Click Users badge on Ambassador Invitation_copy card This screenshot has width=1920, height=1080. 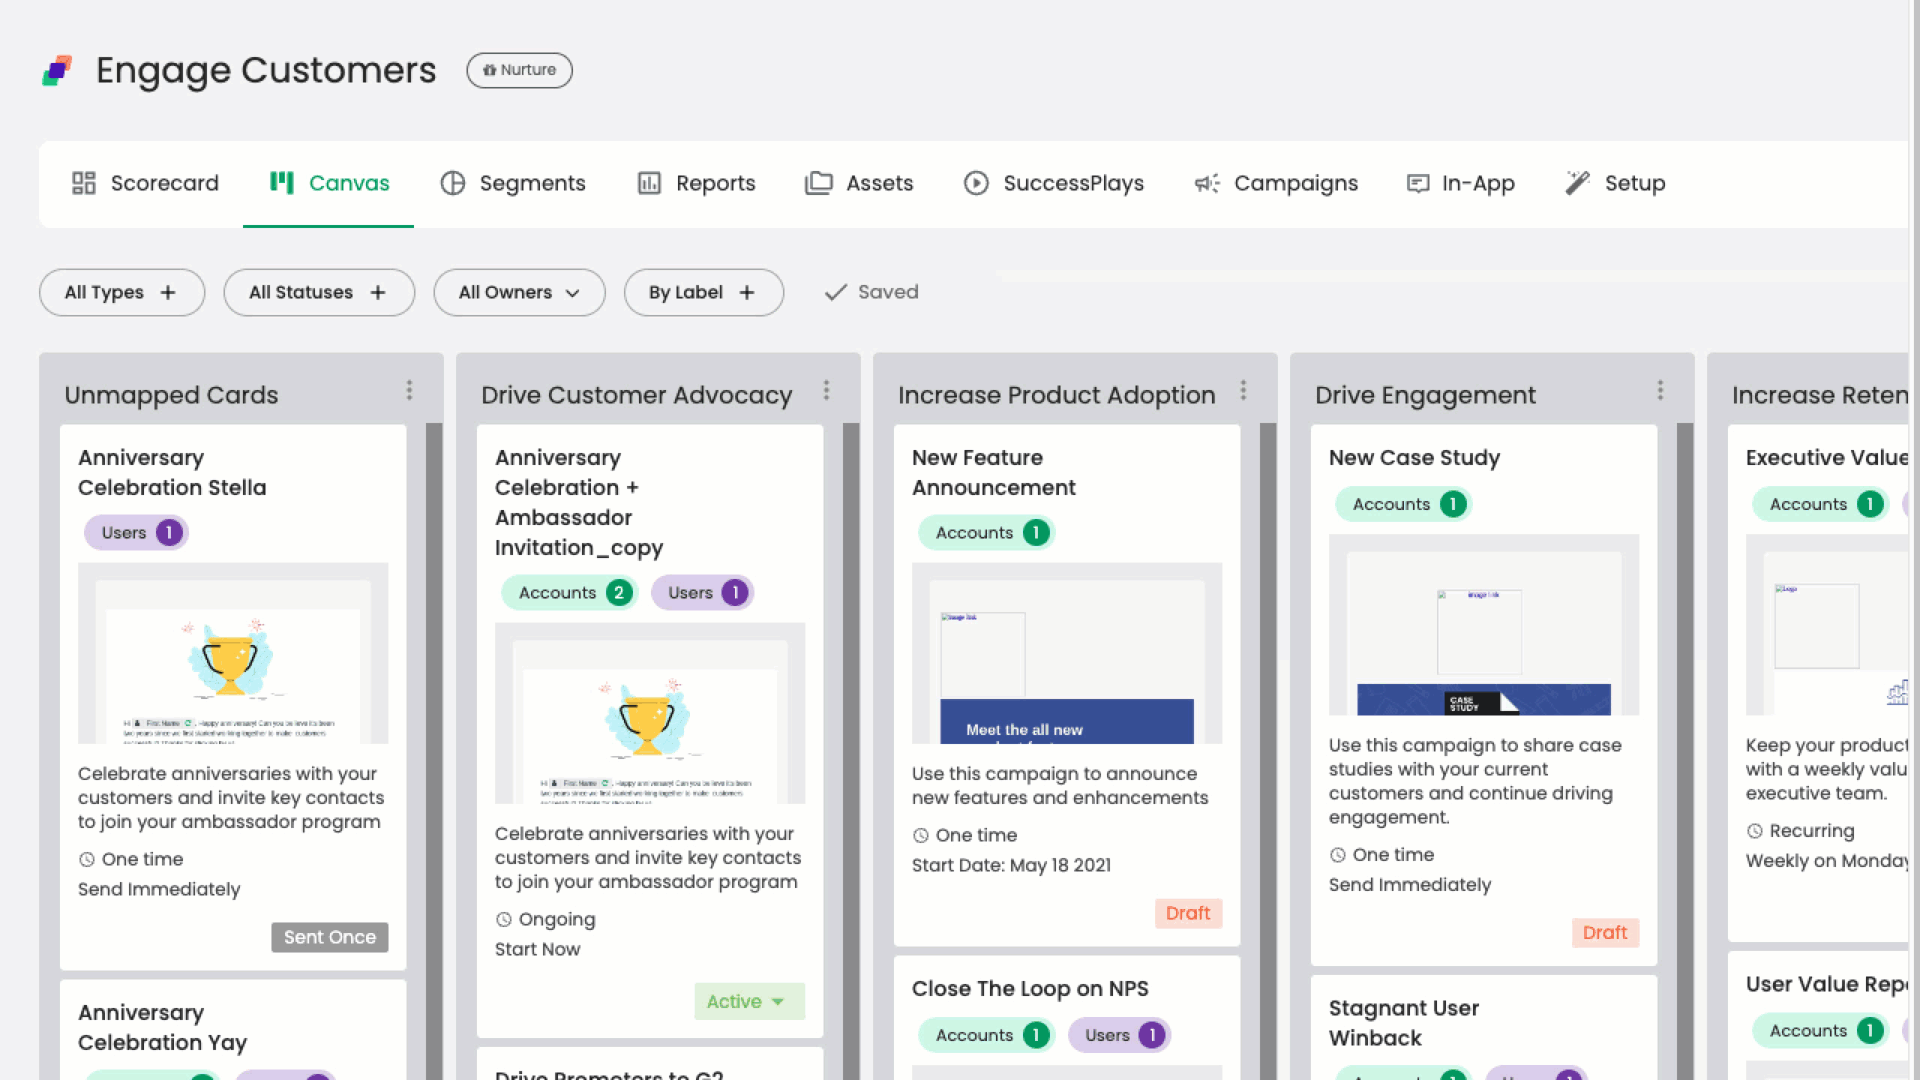coord(703,593)
